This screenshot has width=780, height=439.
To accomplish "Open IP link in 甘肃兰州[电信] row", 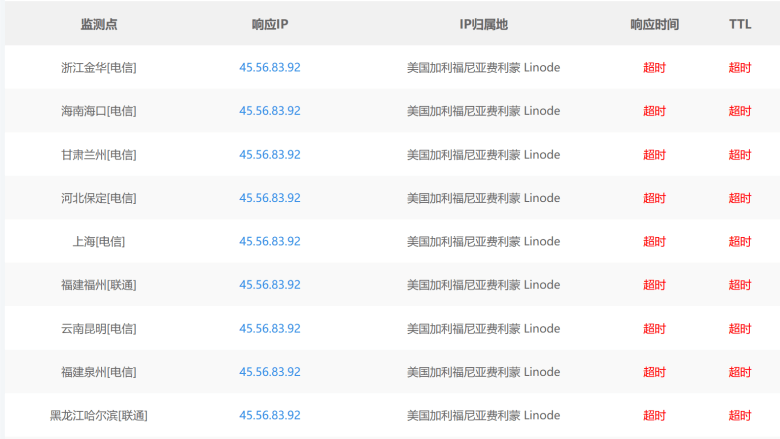I will [x=270, y=154].
